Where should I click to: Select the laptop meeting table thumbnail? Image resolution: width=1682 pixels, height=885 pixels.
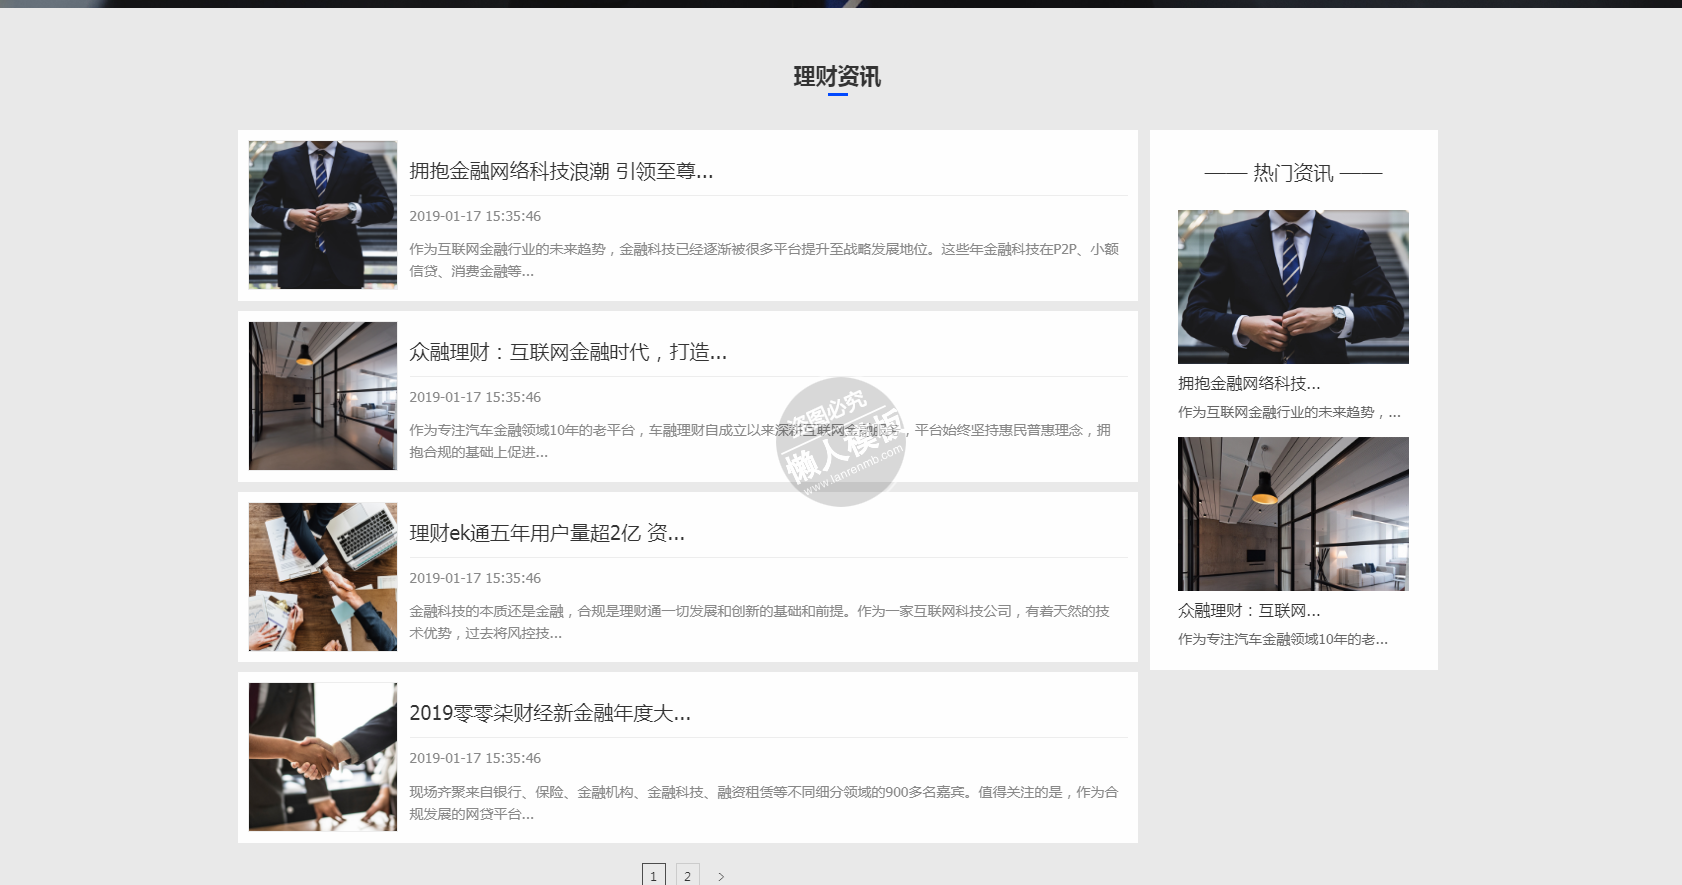click(x=322, y=577)
